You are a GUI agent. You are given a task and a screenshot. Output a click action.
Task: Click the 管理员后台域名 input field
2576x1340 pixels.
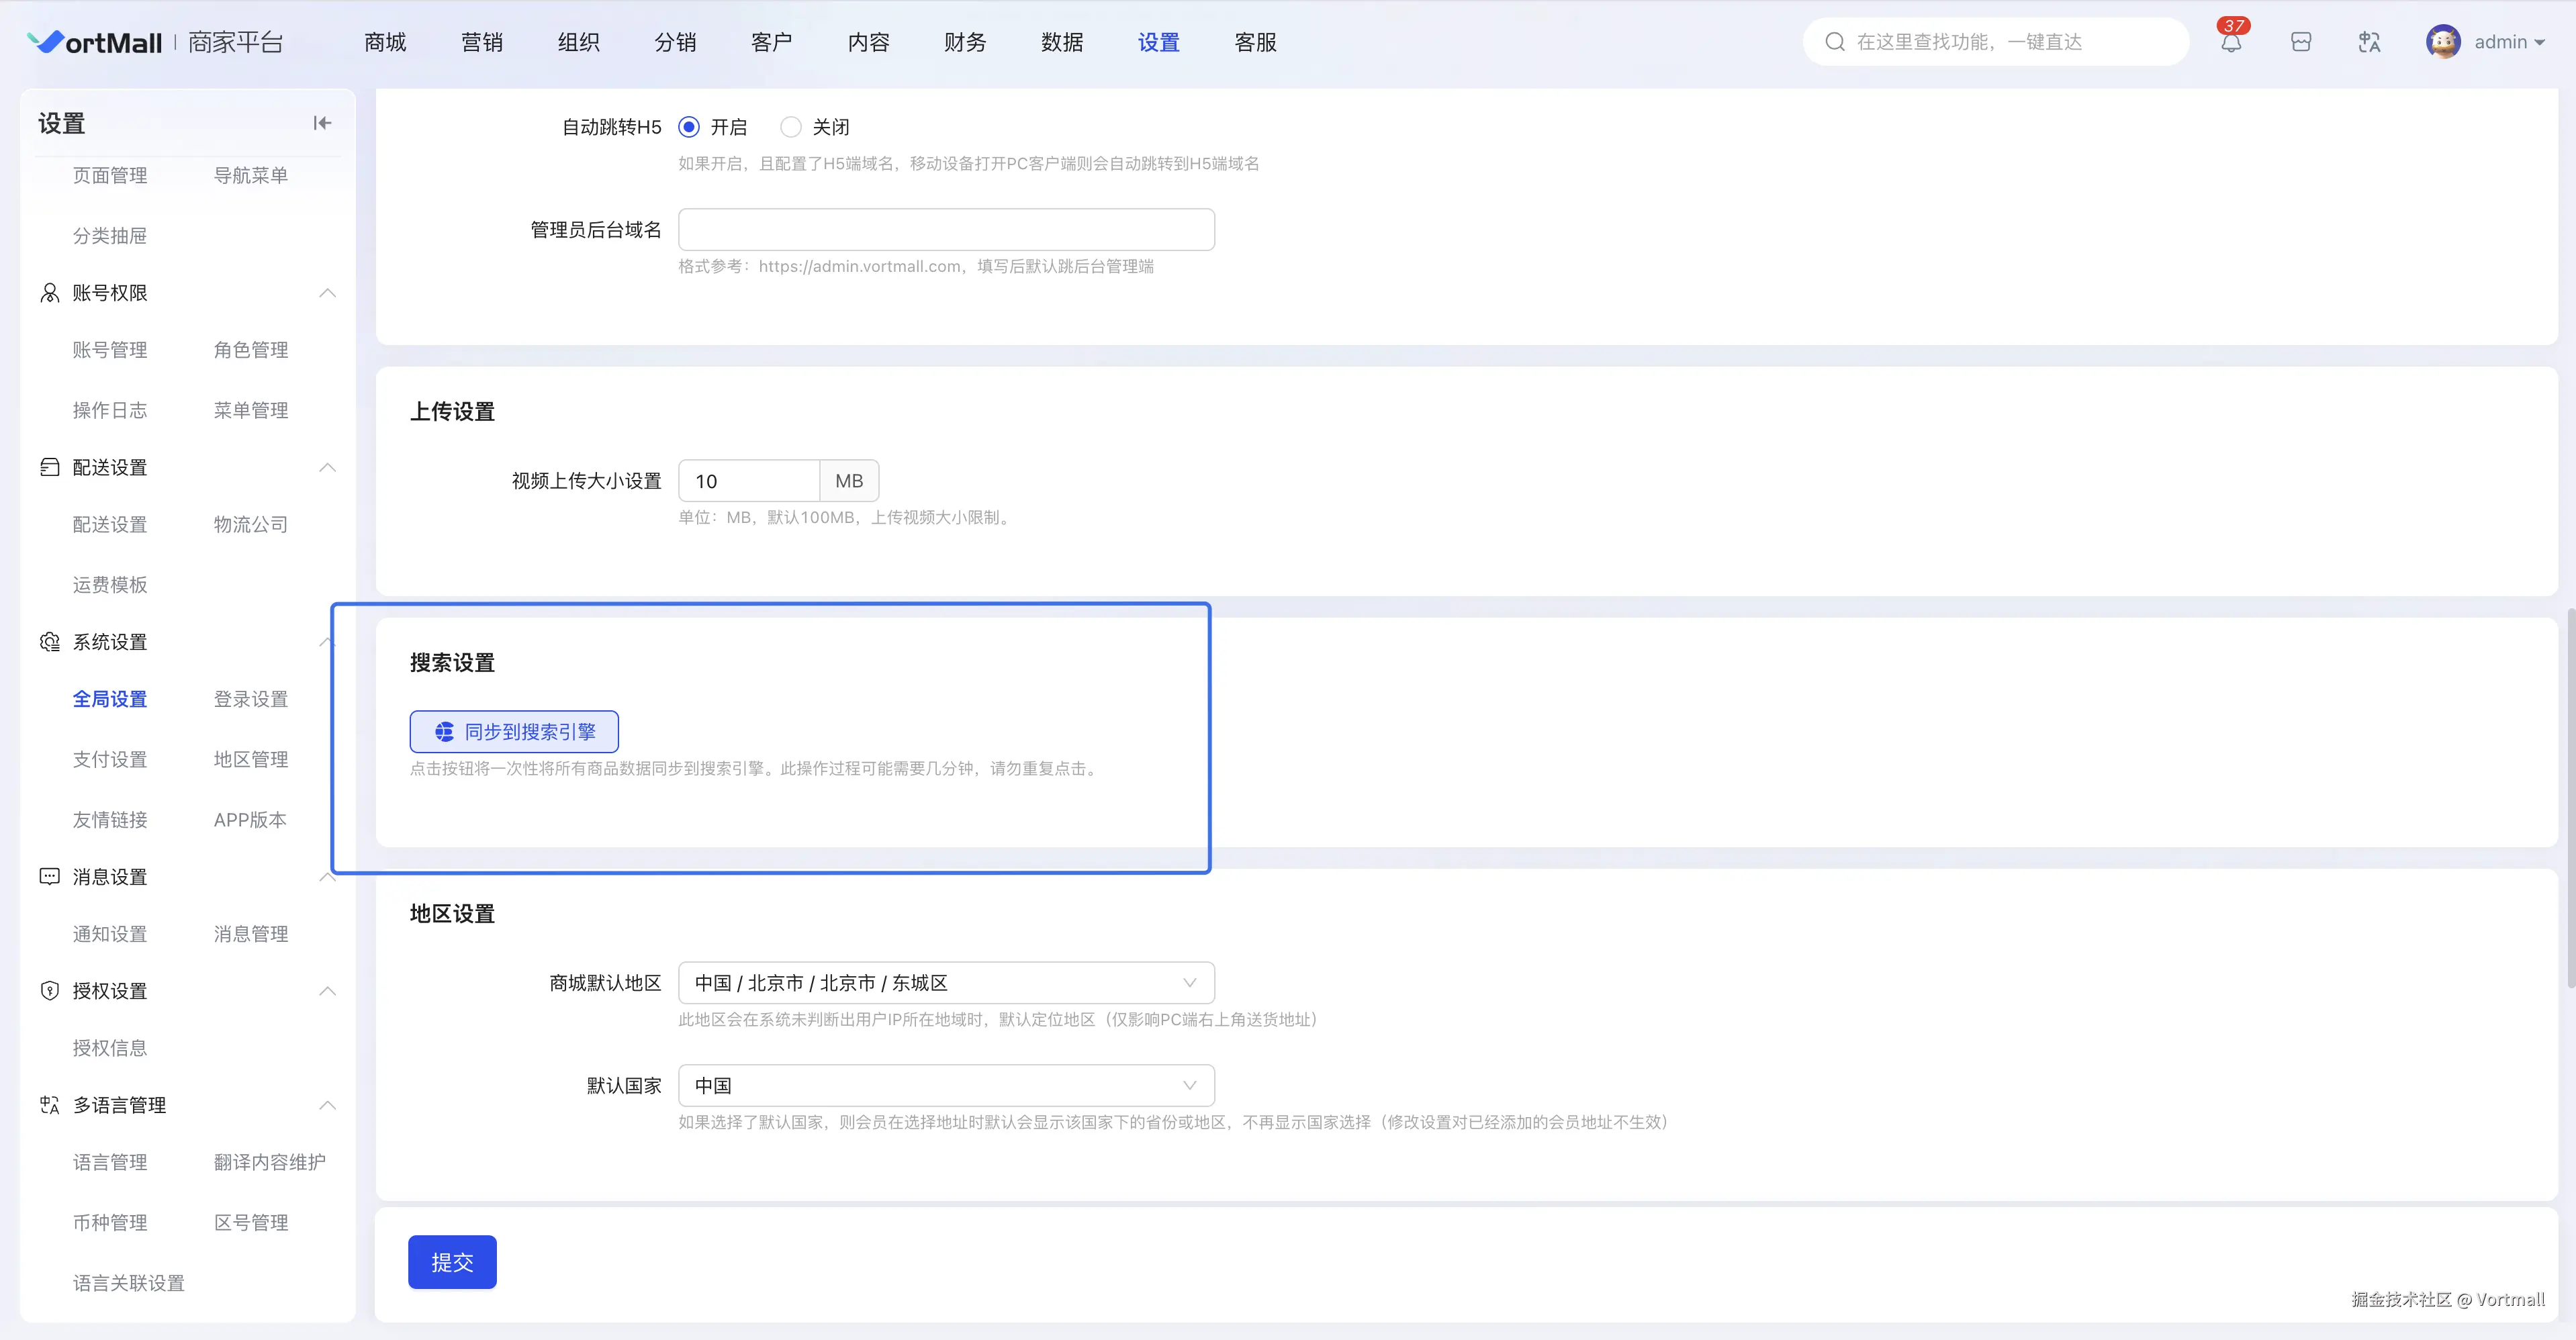pyautogui.click(x=946, y=230)
